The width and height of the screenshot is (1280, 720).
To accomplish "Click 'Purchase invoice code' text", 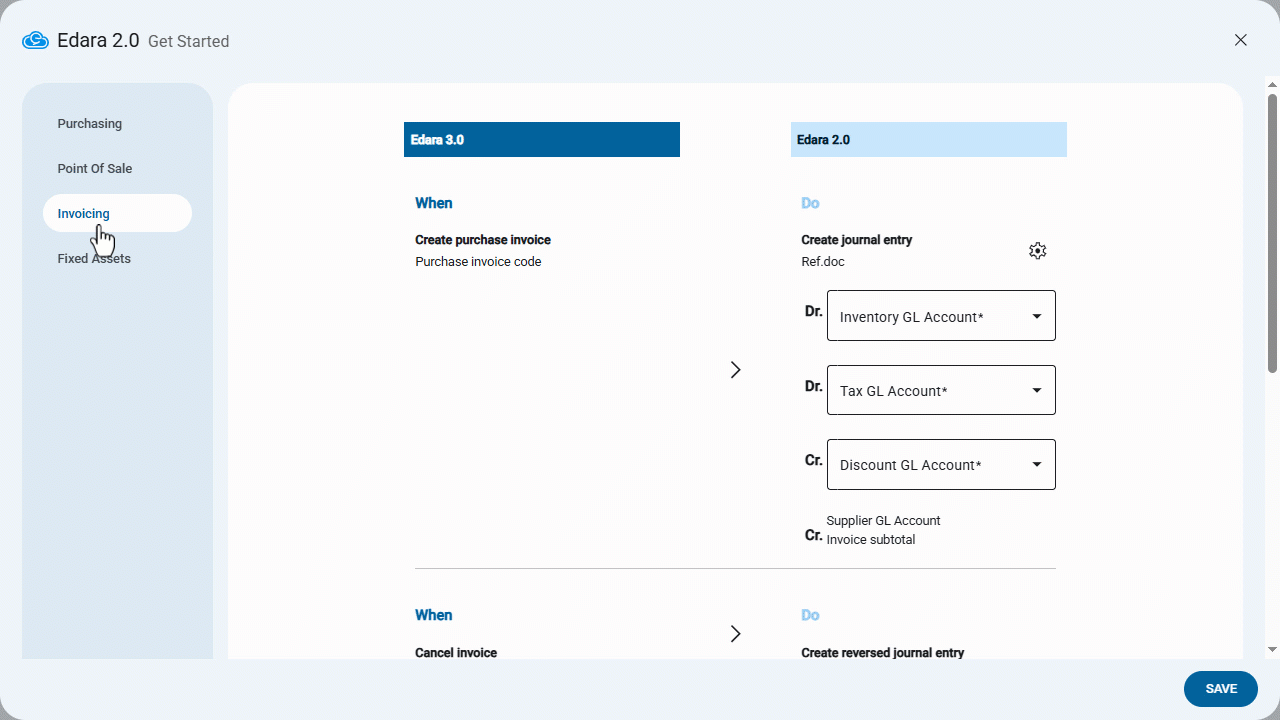I will pos(478,262).
